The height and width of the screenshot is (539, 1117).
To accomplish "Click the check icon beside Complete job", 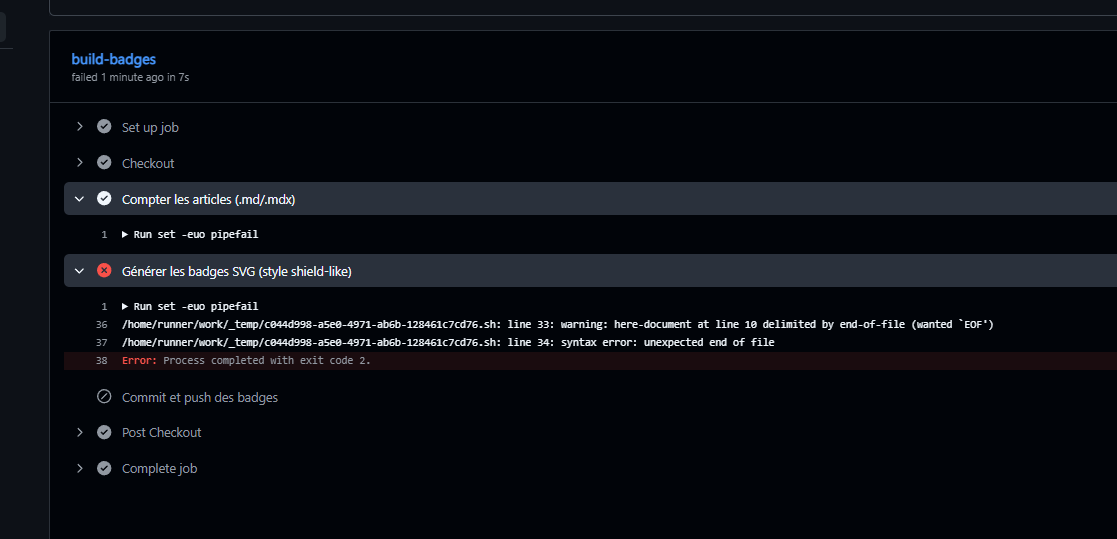I will [104, 469].
